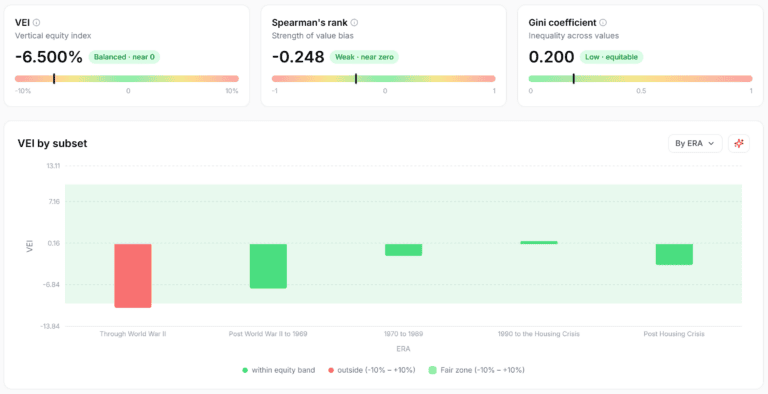Click 'Vertical equity index' subtitle
Image resolution: width=768 pixels, height=394 pixels.
[53, 36]
